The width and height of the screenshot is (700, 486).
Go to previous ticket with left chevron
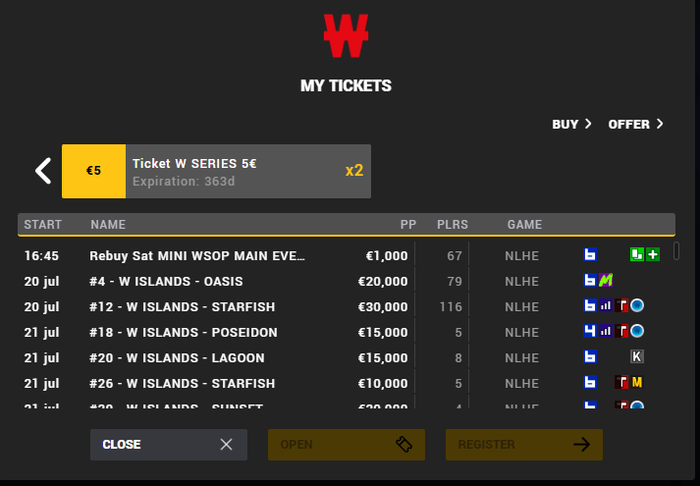coord(43,171)
